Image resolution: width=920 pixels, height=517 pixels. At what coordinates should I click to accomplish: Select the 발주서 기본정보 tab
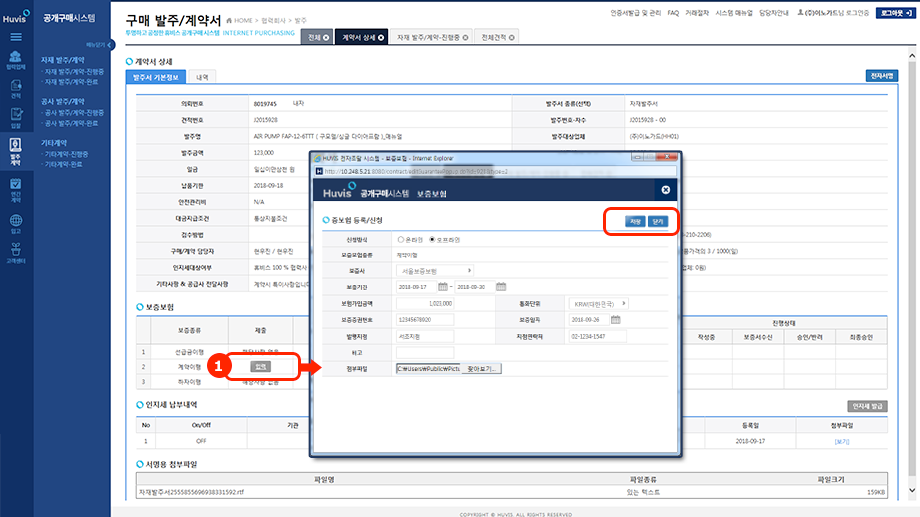(155, 77)
